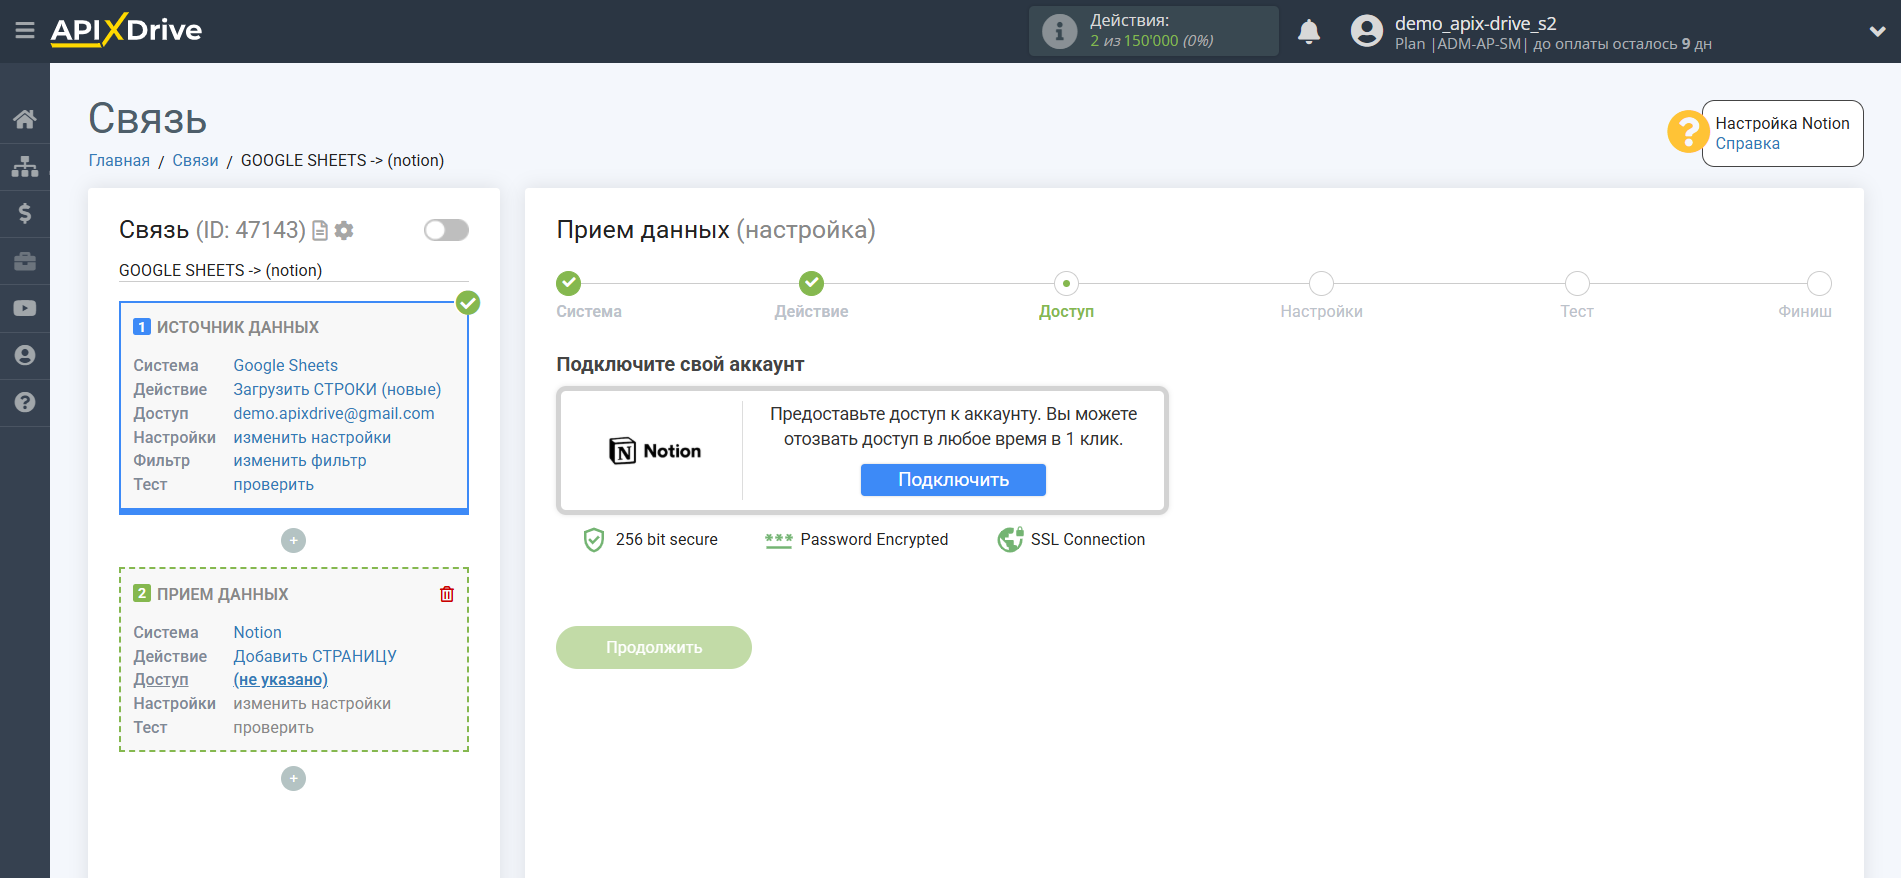Open Загрузить СТРОКИ (новые) action link

(x=337, y=389)
